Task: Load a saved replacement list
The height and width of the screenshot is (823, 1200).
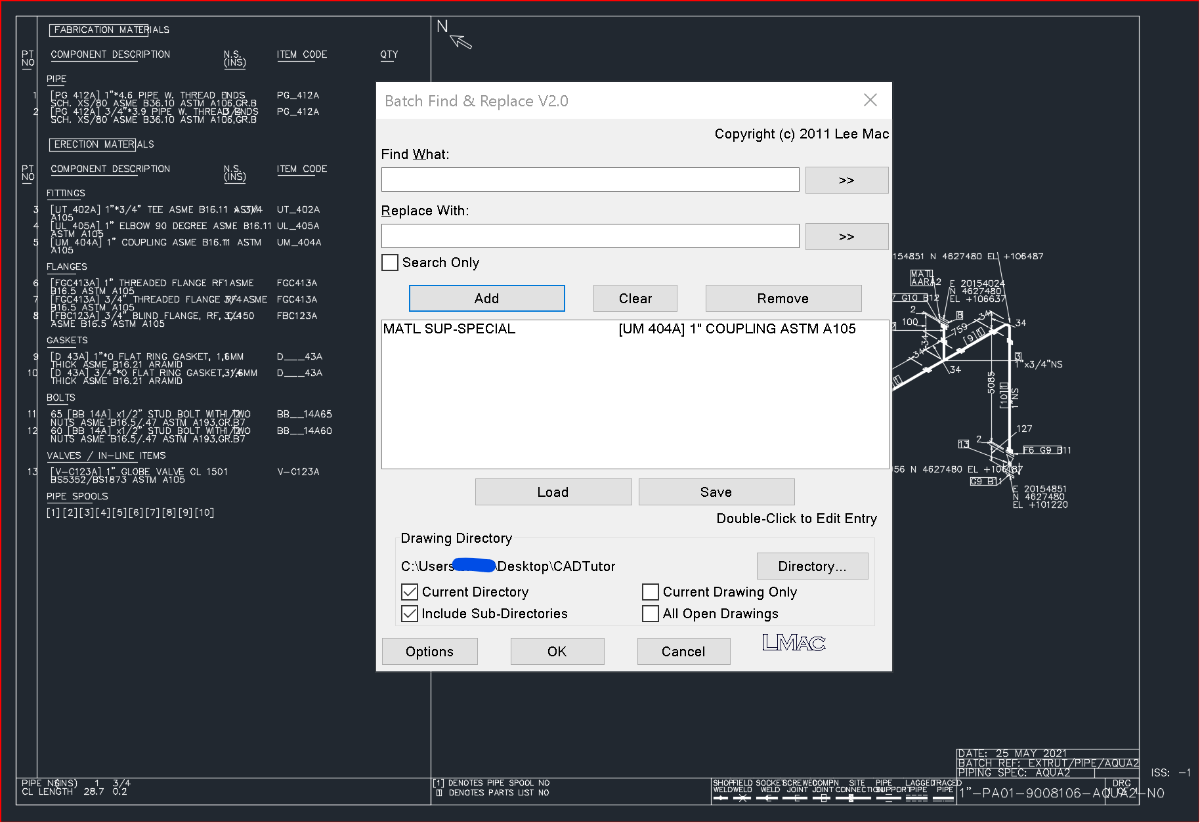Action: click(x=553, y=492)
